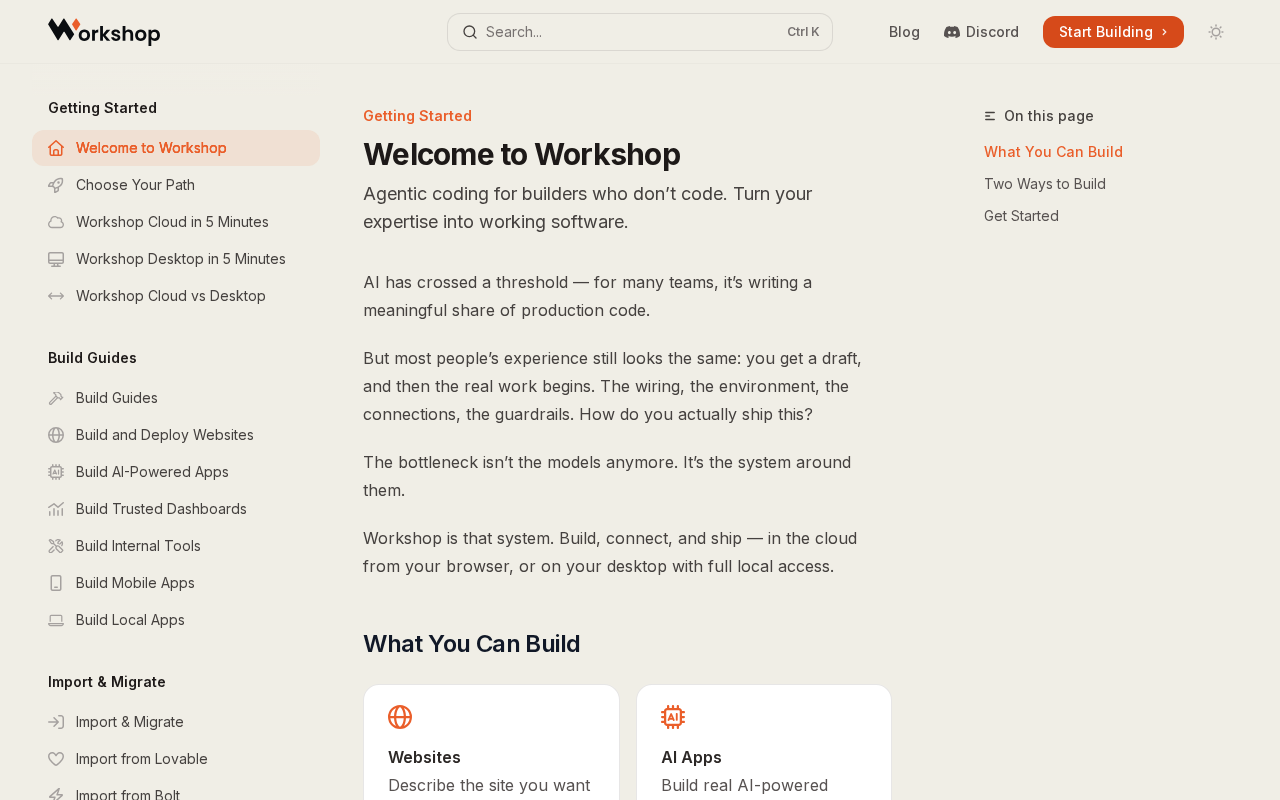Go to Build Local Apps
Image resolution: width=1280 pixels, height=800 pixels.
(x=176, y=620)
